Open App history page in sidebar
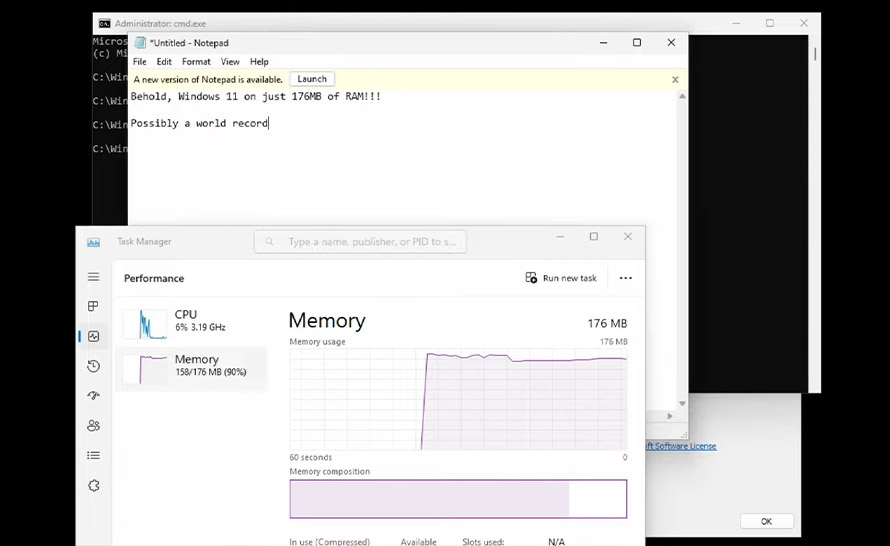Image resolution: width=890 pixels, height=546 pixels. [94, 366]
